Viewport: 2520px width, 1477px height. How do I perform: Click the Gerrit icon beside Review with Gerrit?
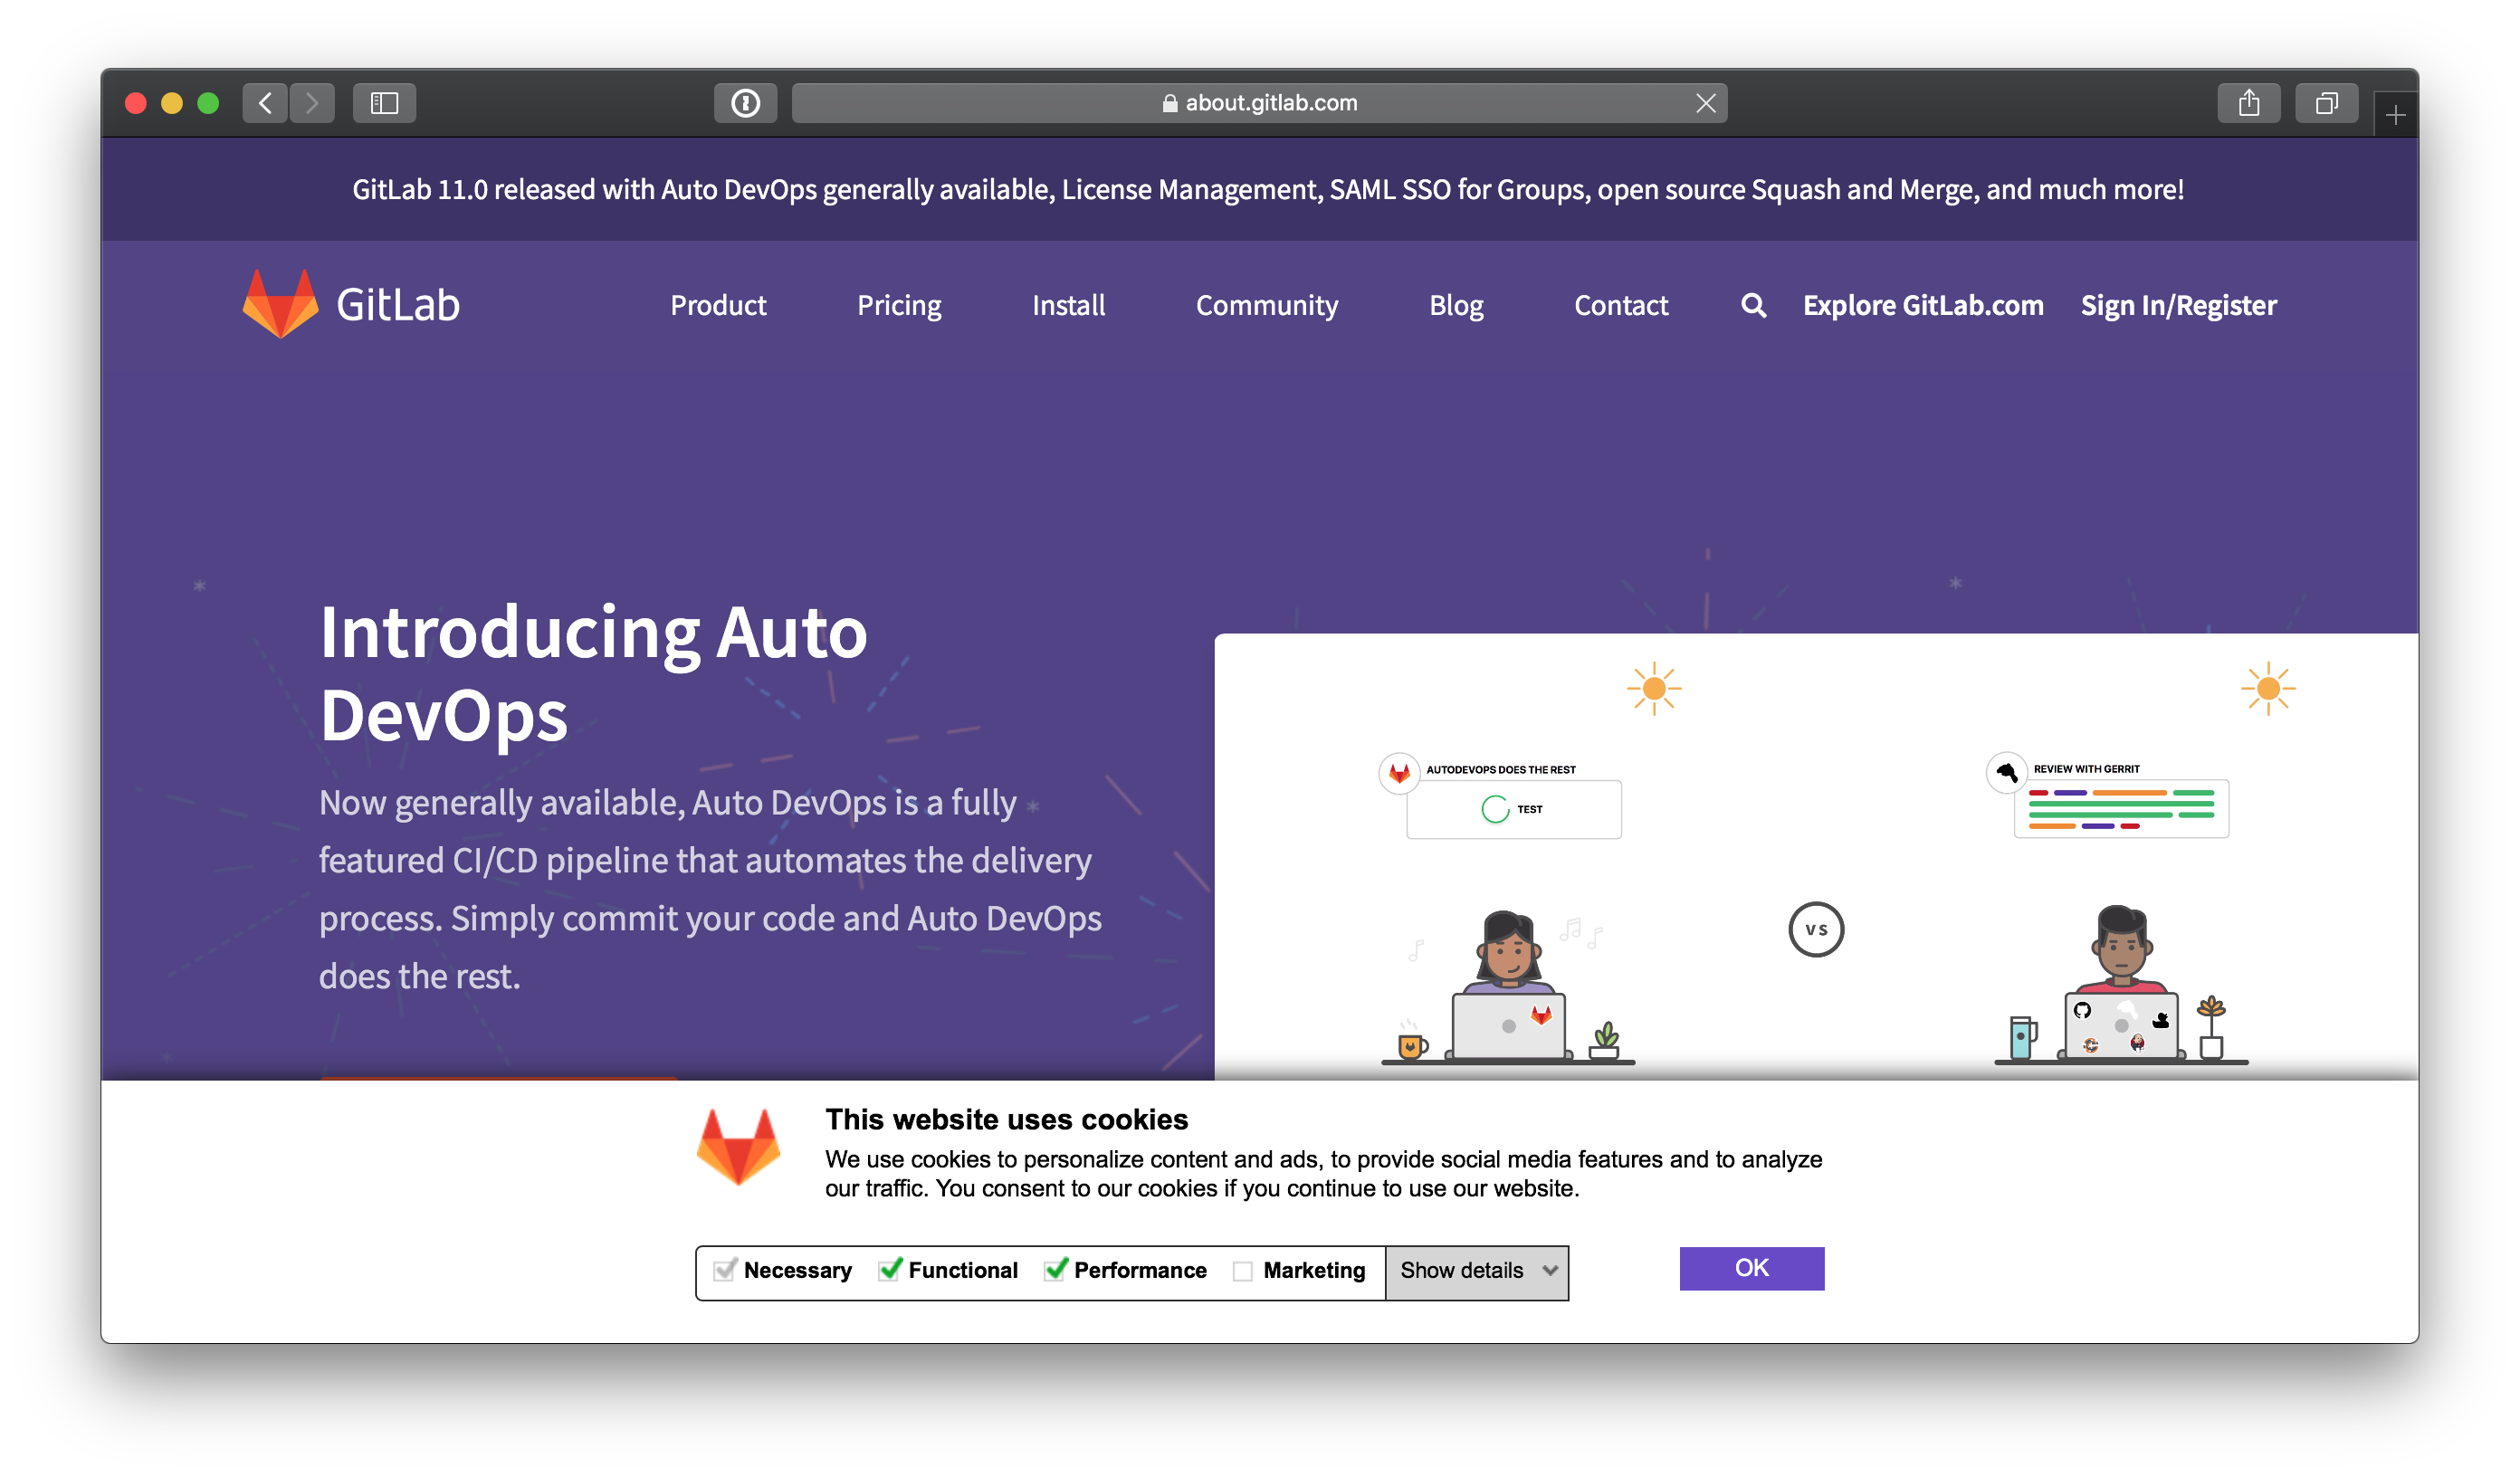2006,773
